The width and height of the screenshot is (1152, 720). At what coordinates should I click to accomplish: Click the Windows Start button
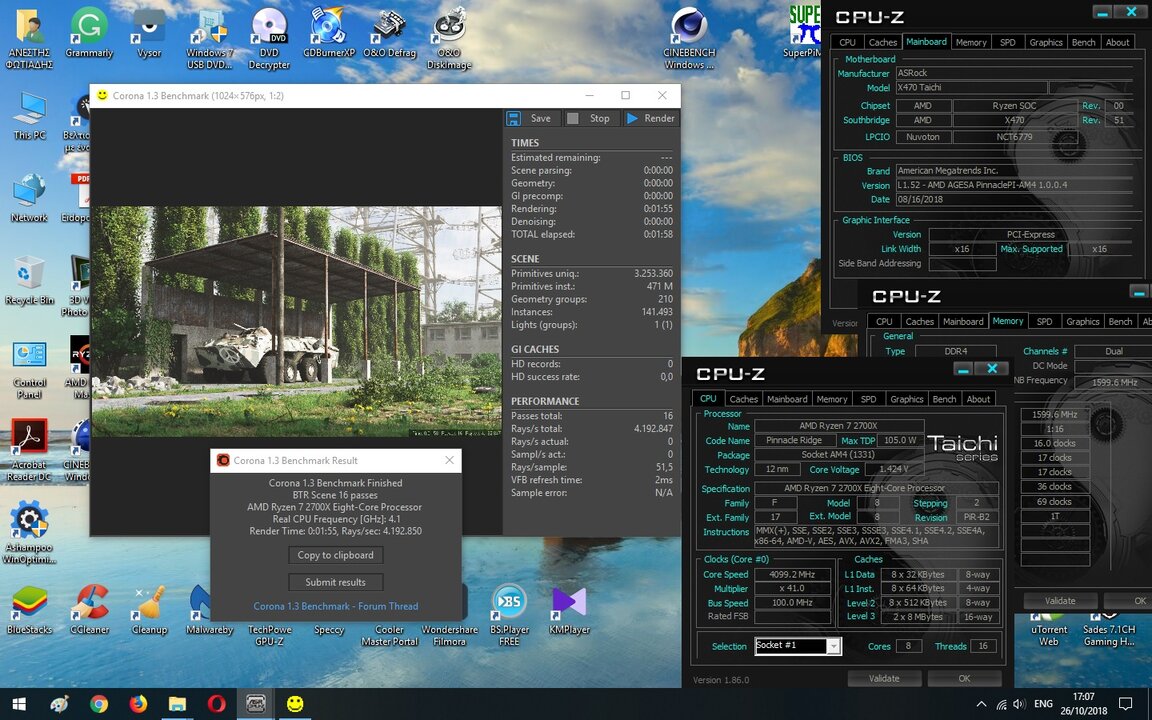[x=20, y=704]
